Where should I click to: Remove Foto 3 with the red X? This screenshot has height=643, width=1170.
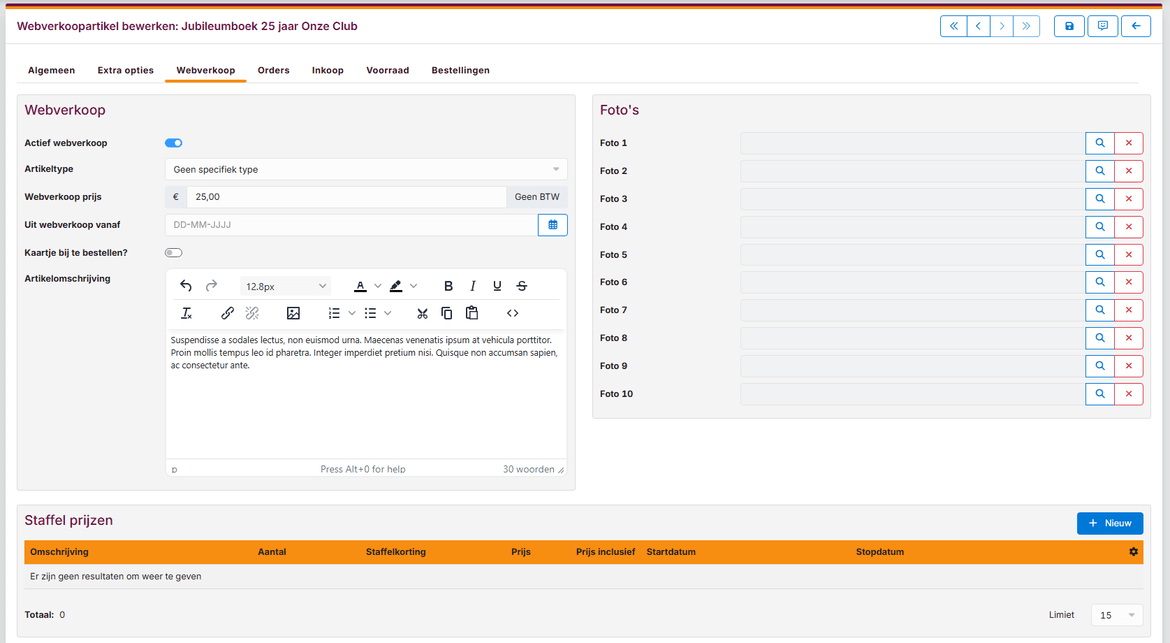1128,199
